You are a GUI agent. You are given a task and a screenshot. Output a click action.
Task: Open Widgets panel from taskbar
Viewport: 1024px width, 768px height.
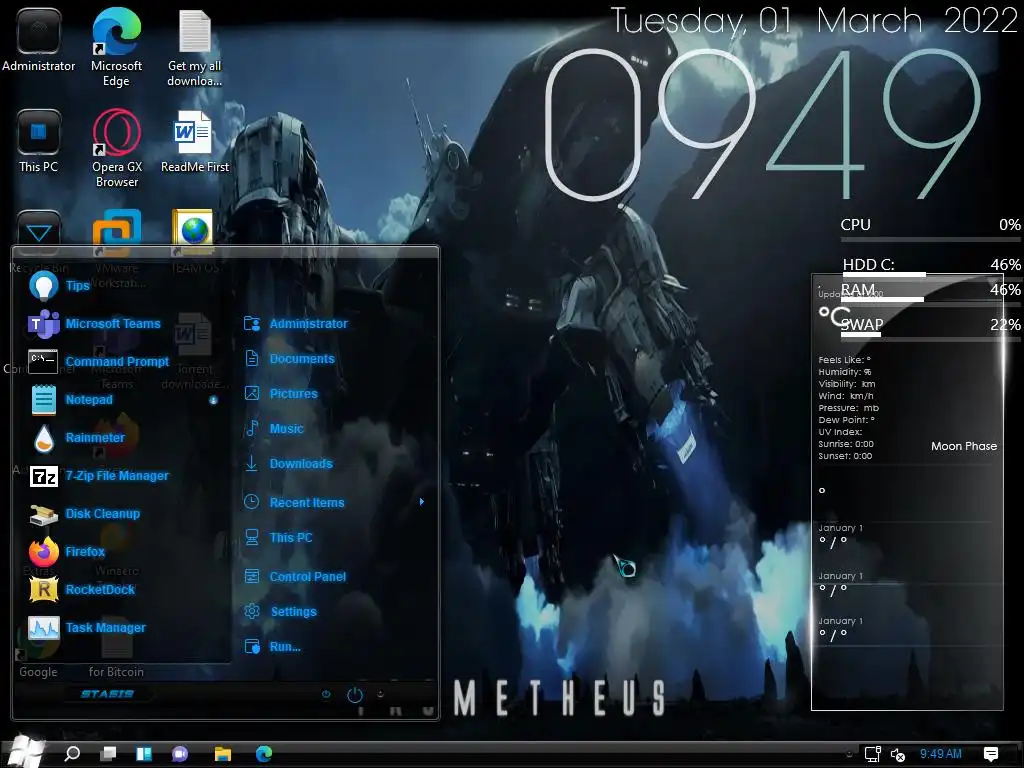point(144,754)
